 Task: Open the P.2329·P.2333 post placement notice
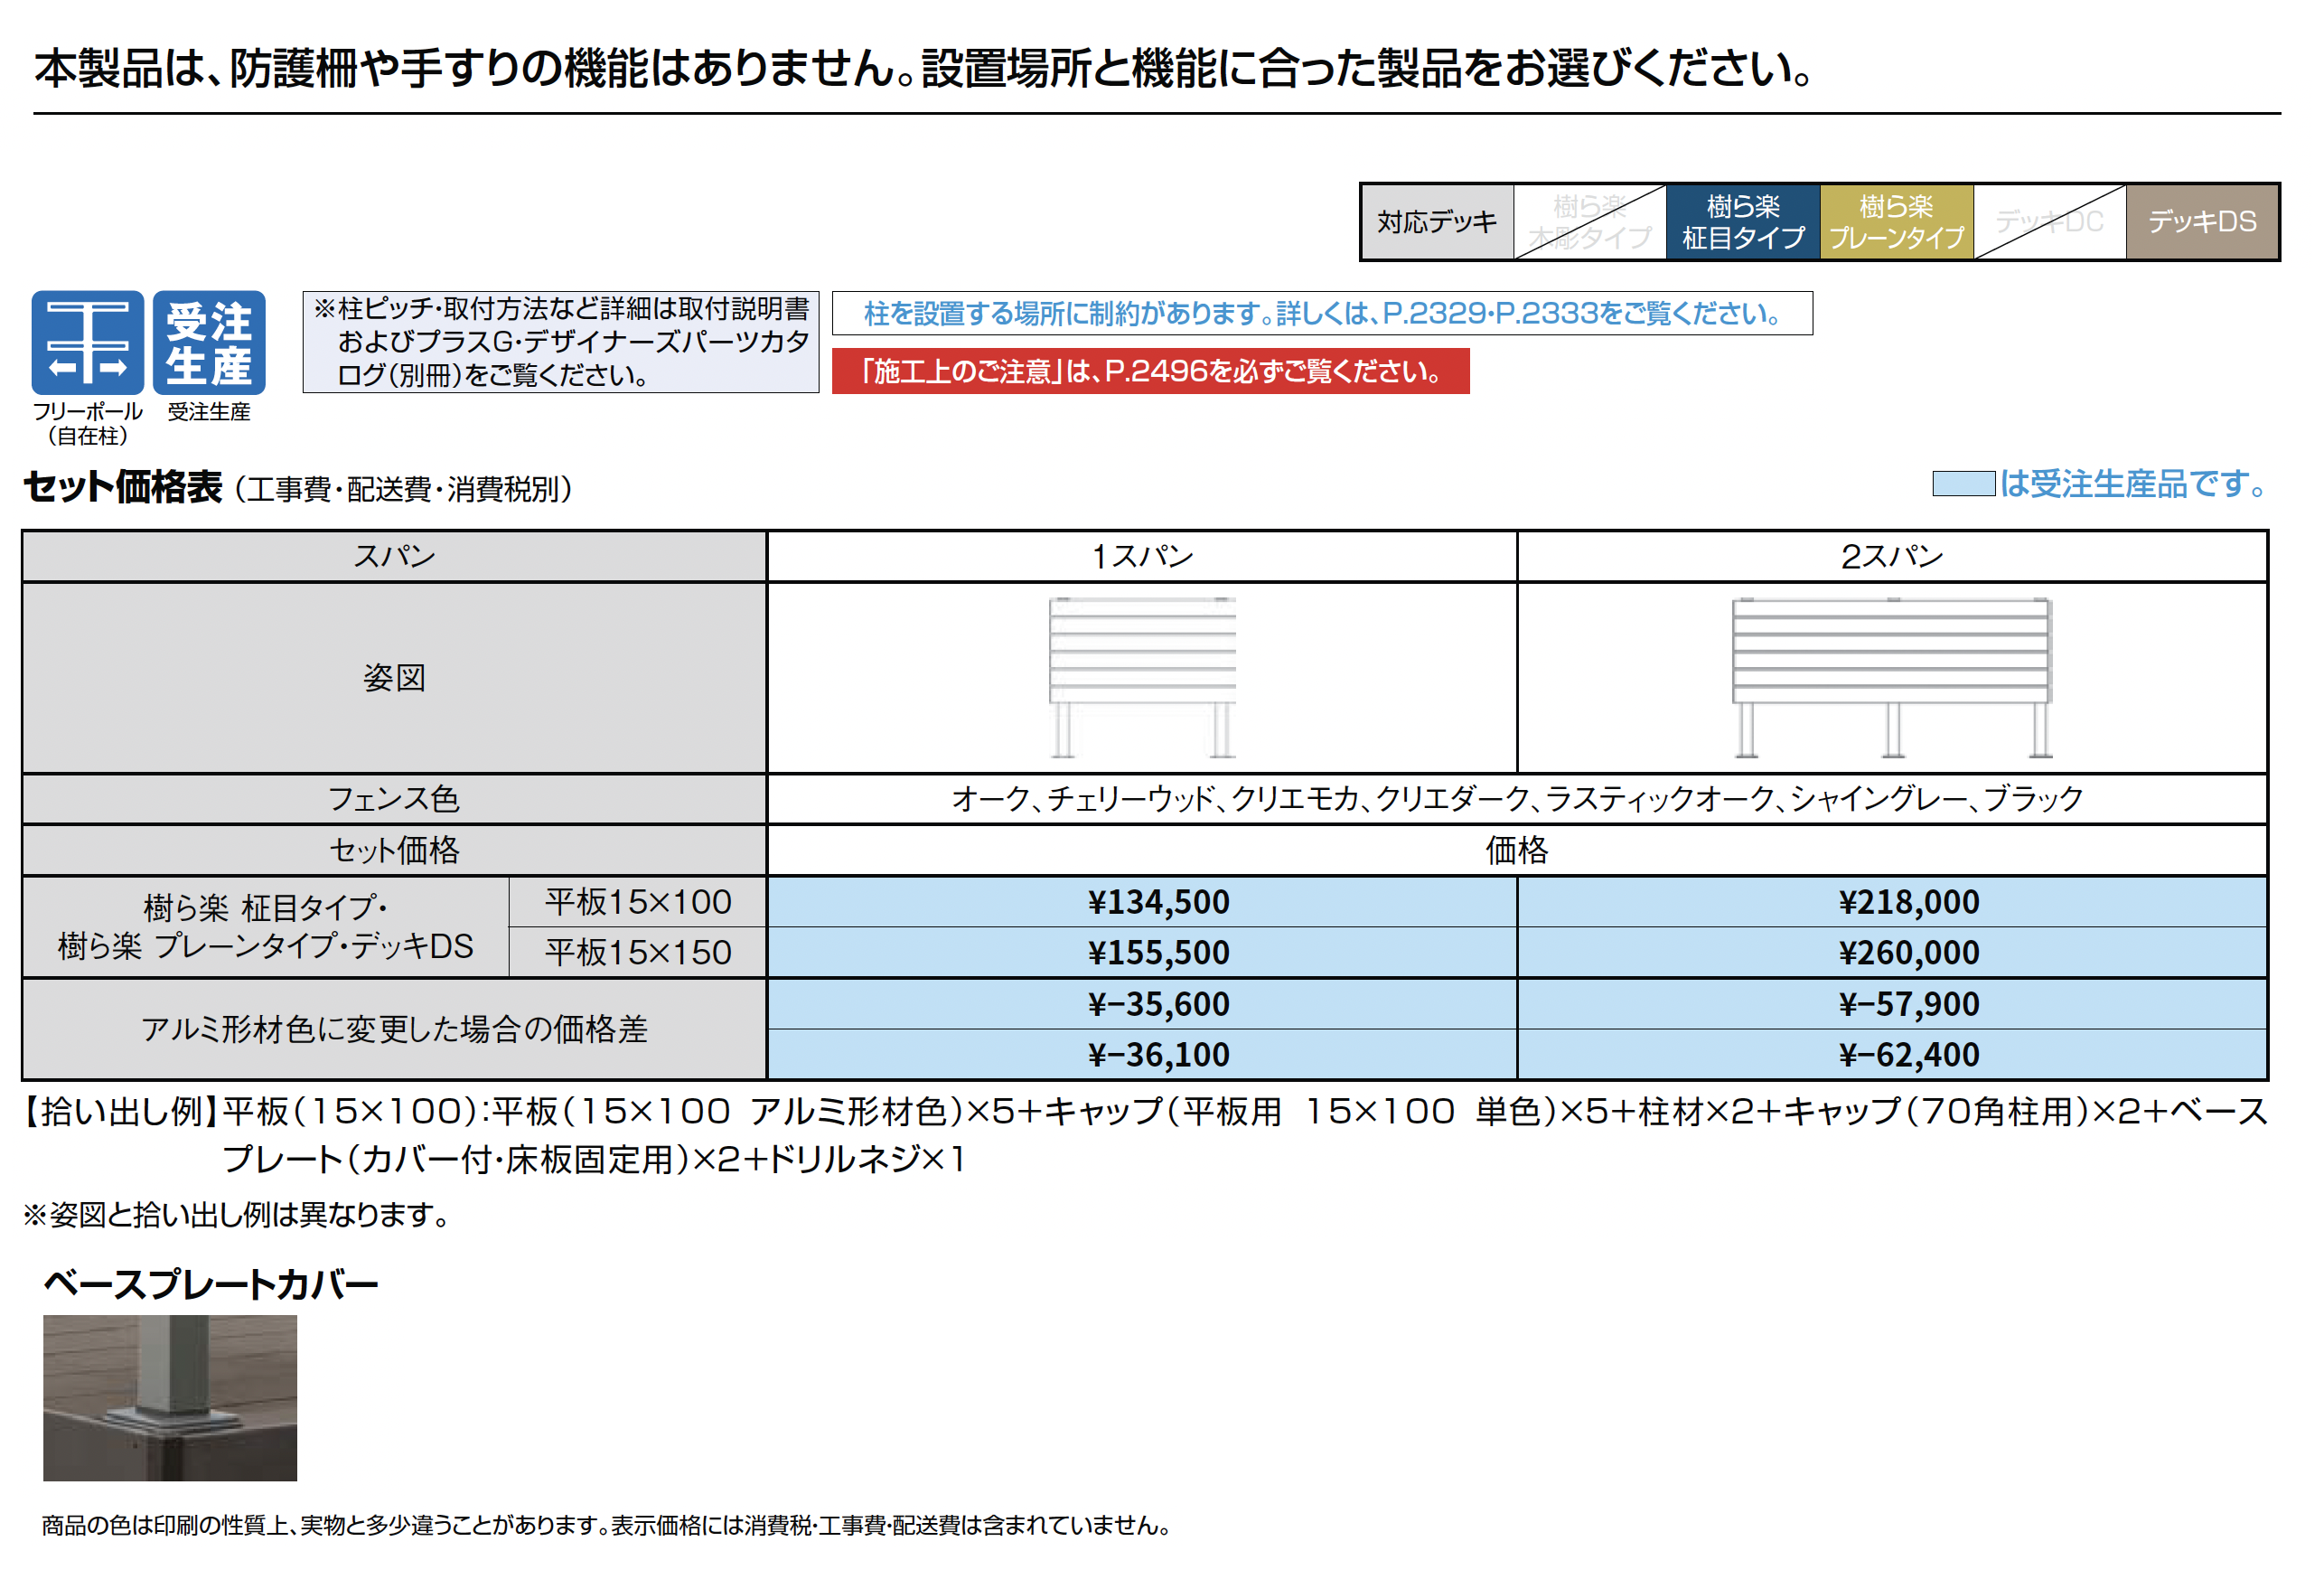[x=1321, y=314]
